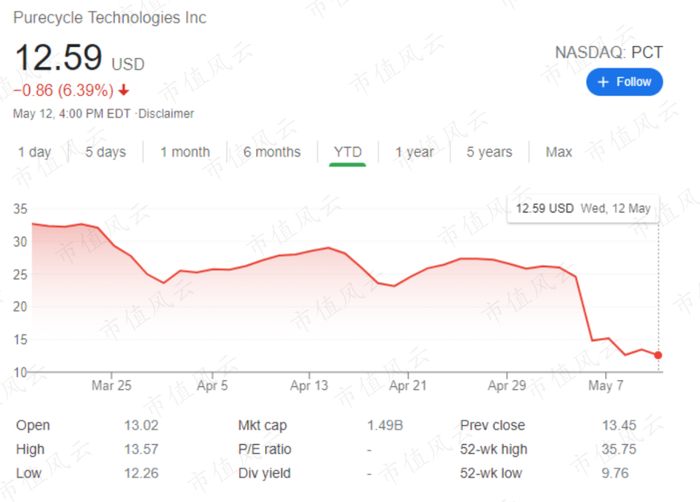Select the 1 month range tab
The height and width of the screenshot is (502, 700).
click(185, 152)
